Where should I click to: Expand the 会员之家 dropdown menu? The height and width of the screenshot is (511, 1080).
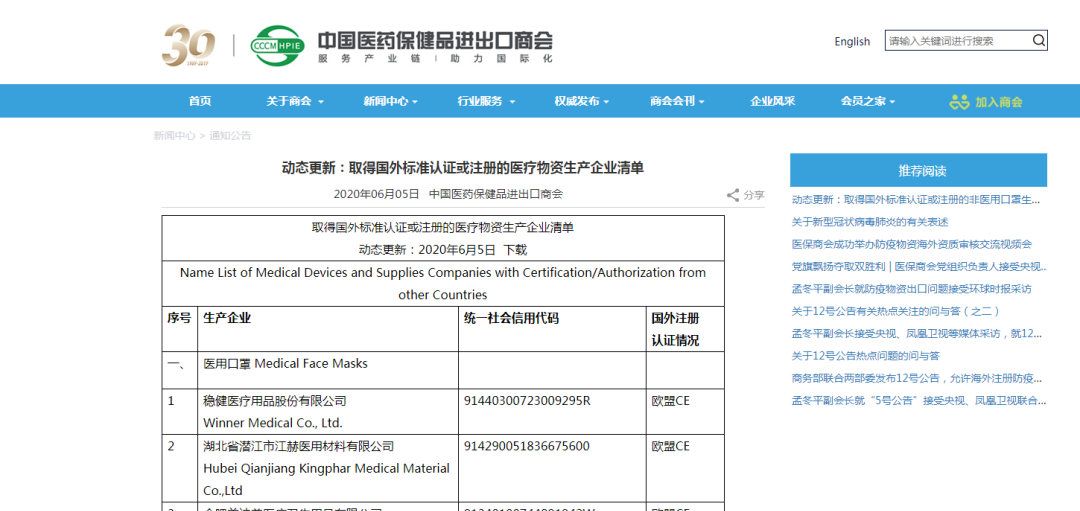[x=868, y=102]
